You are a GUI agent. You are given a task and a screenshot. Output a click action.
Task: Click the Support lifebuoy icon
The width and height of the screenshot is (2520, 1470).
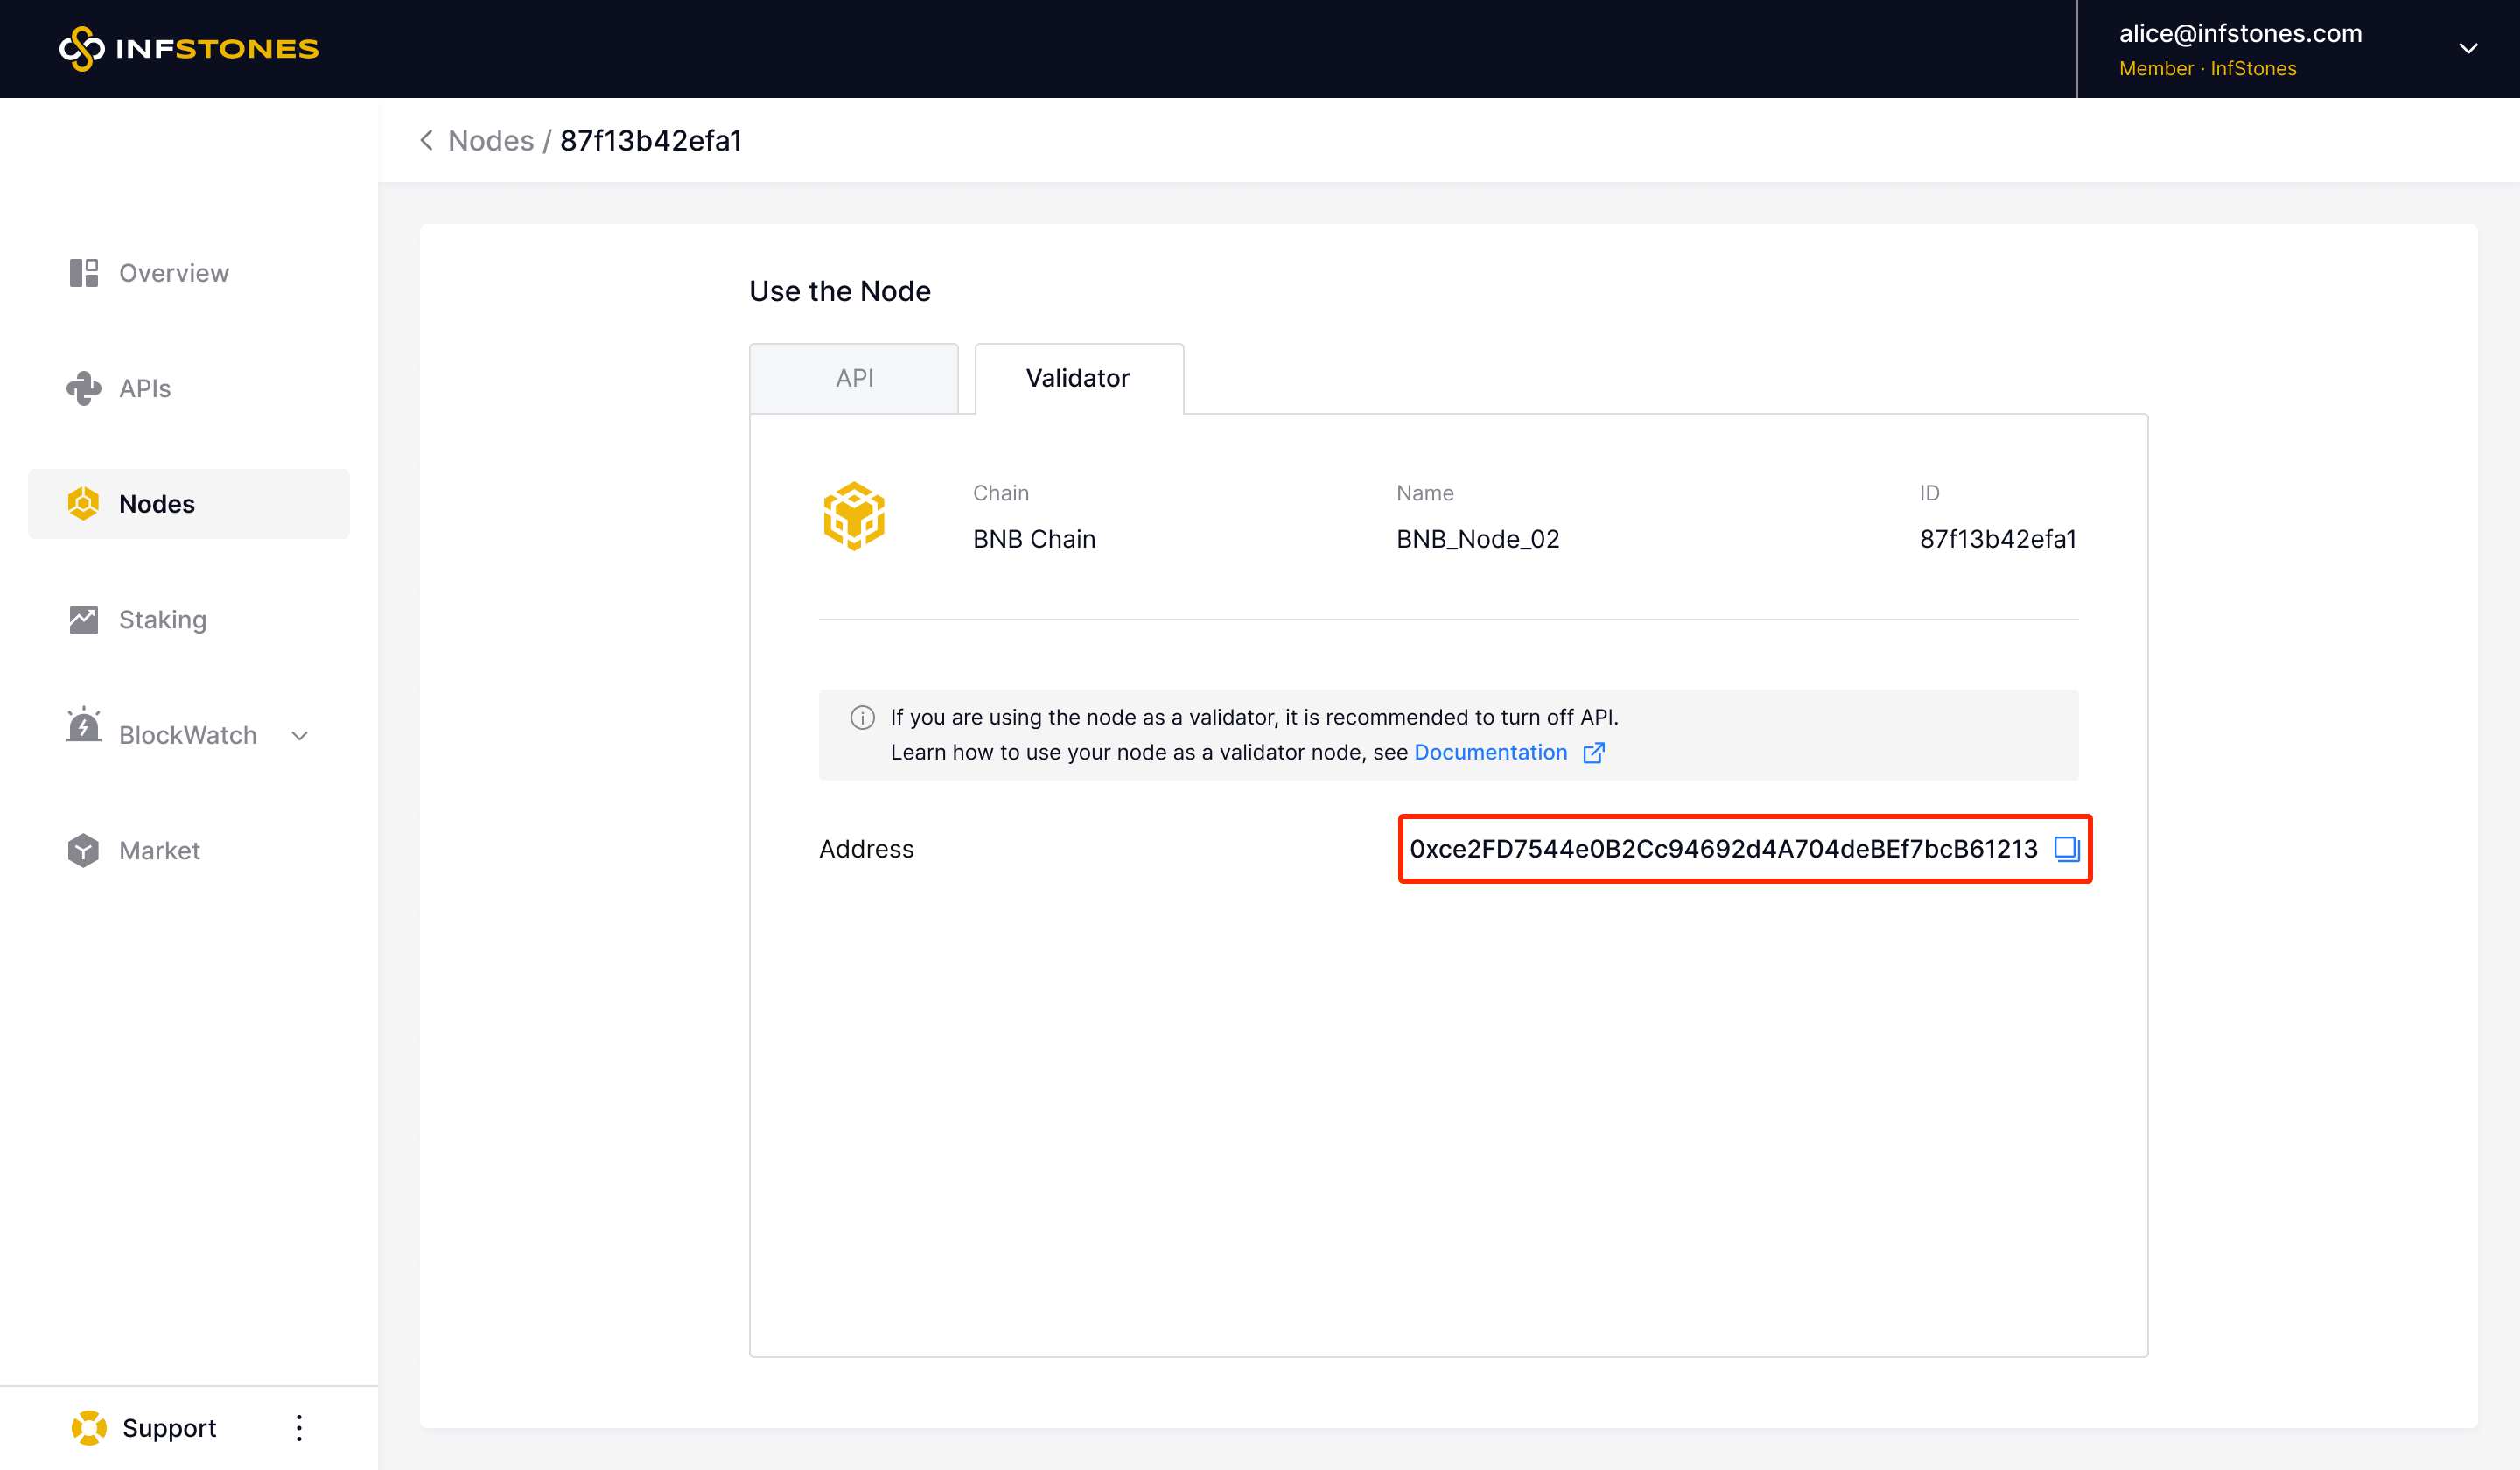(89, 1427)
